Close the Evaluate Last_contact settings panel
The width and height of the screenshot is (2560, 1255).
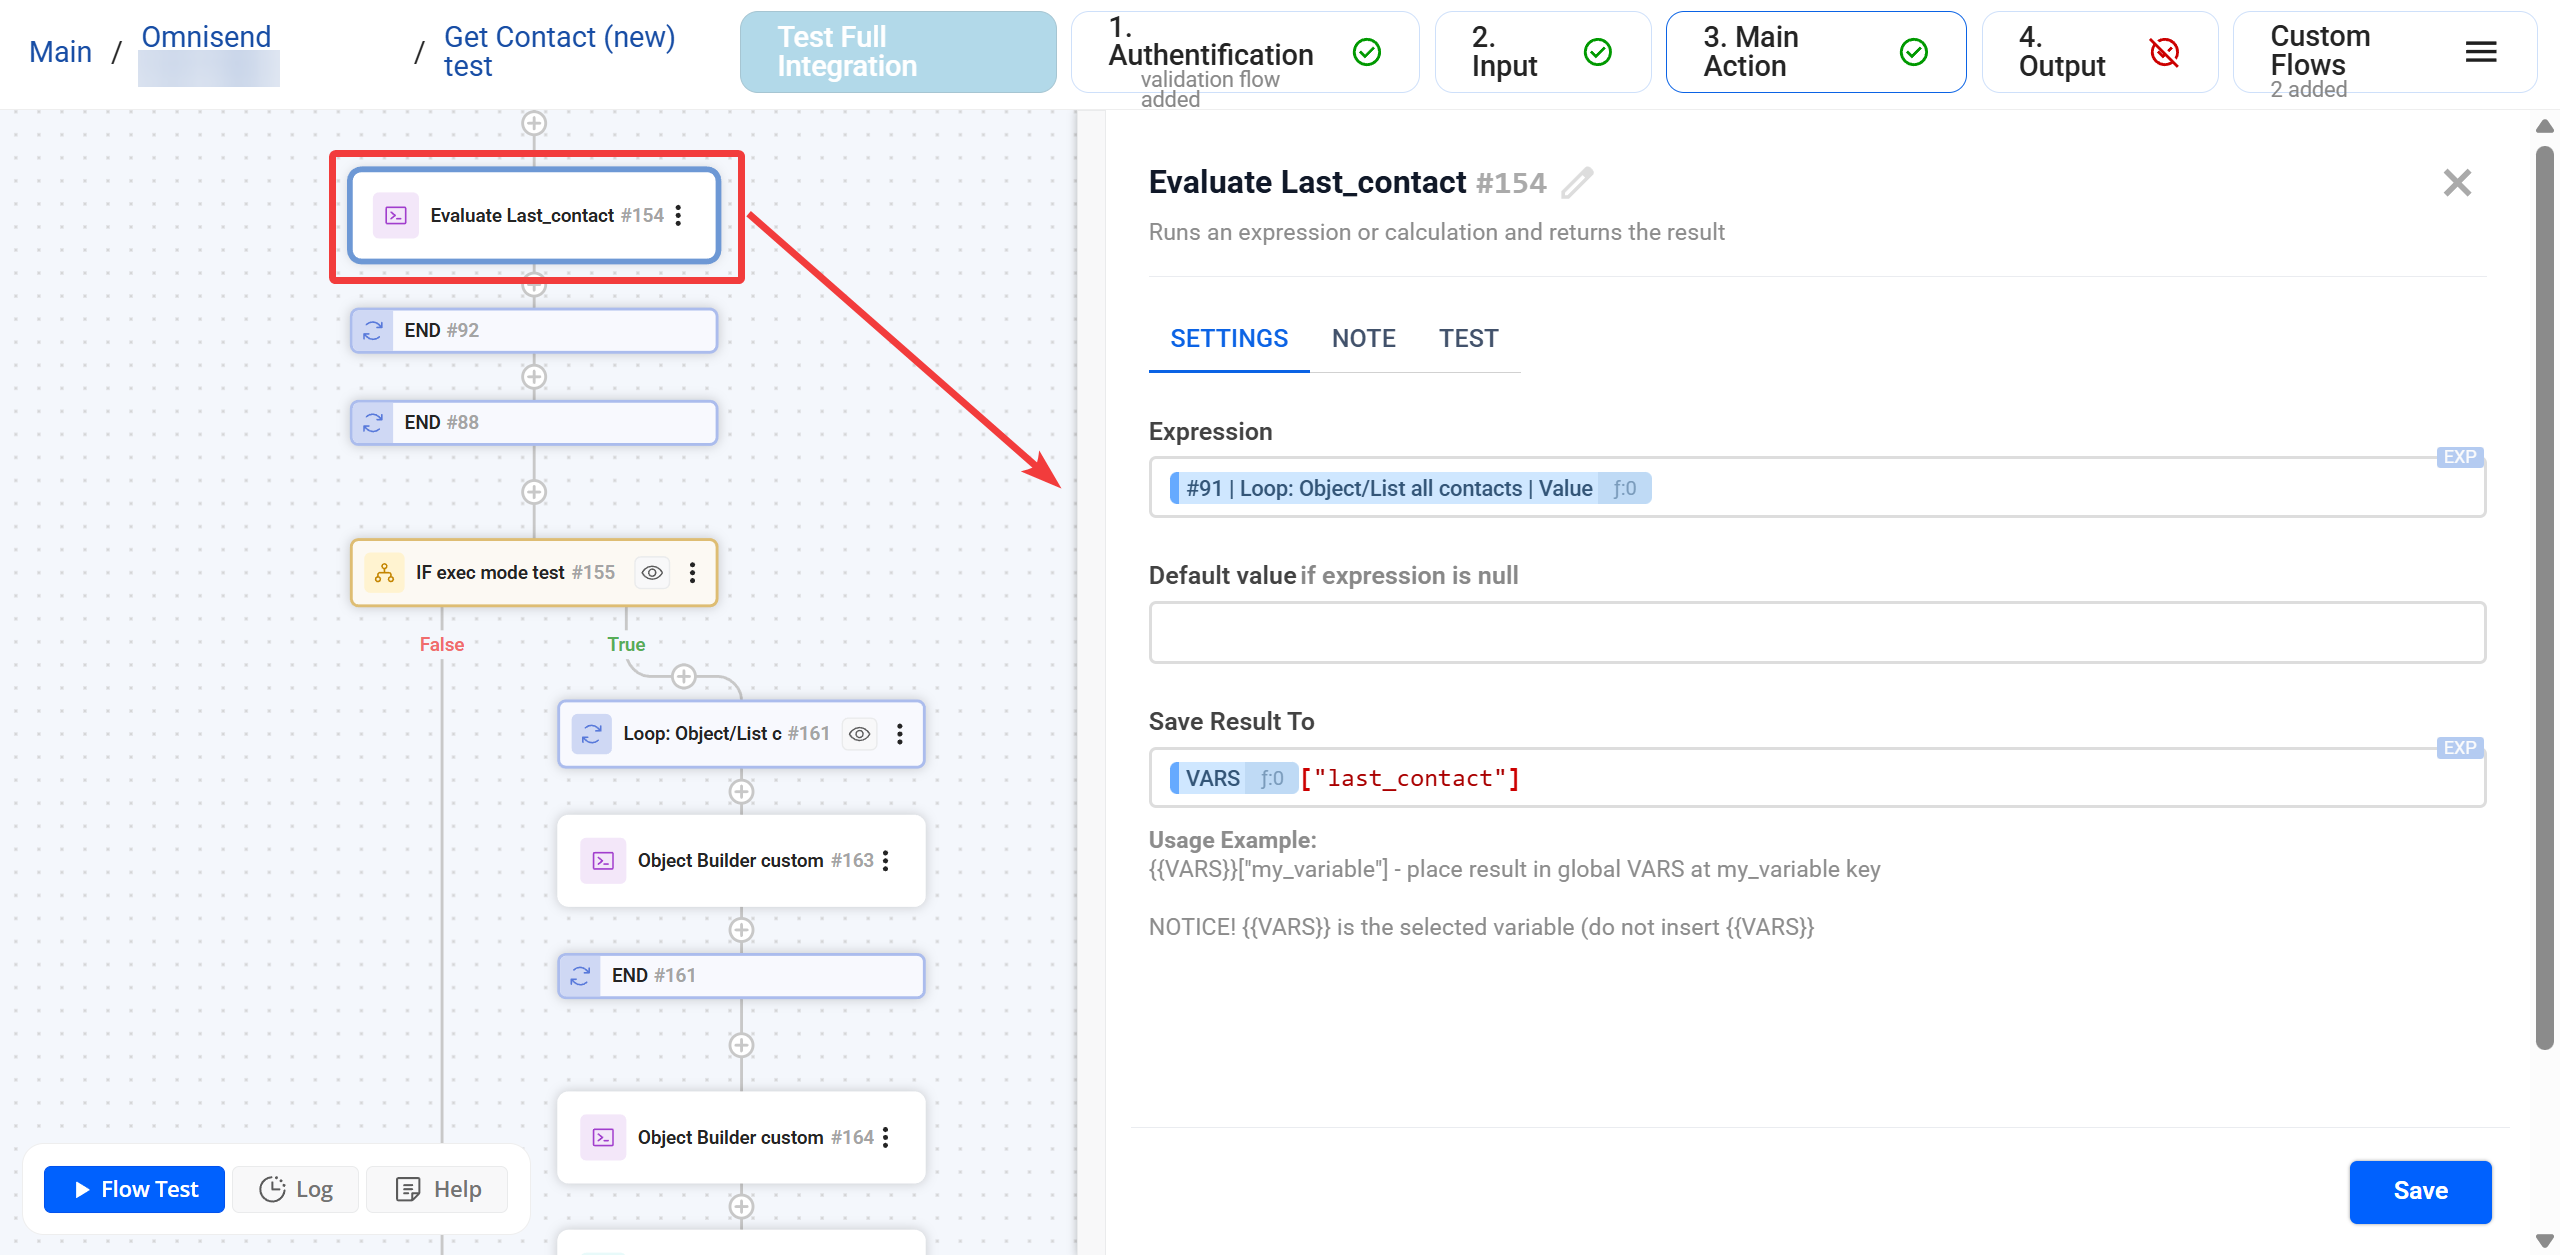point(2458,182)
